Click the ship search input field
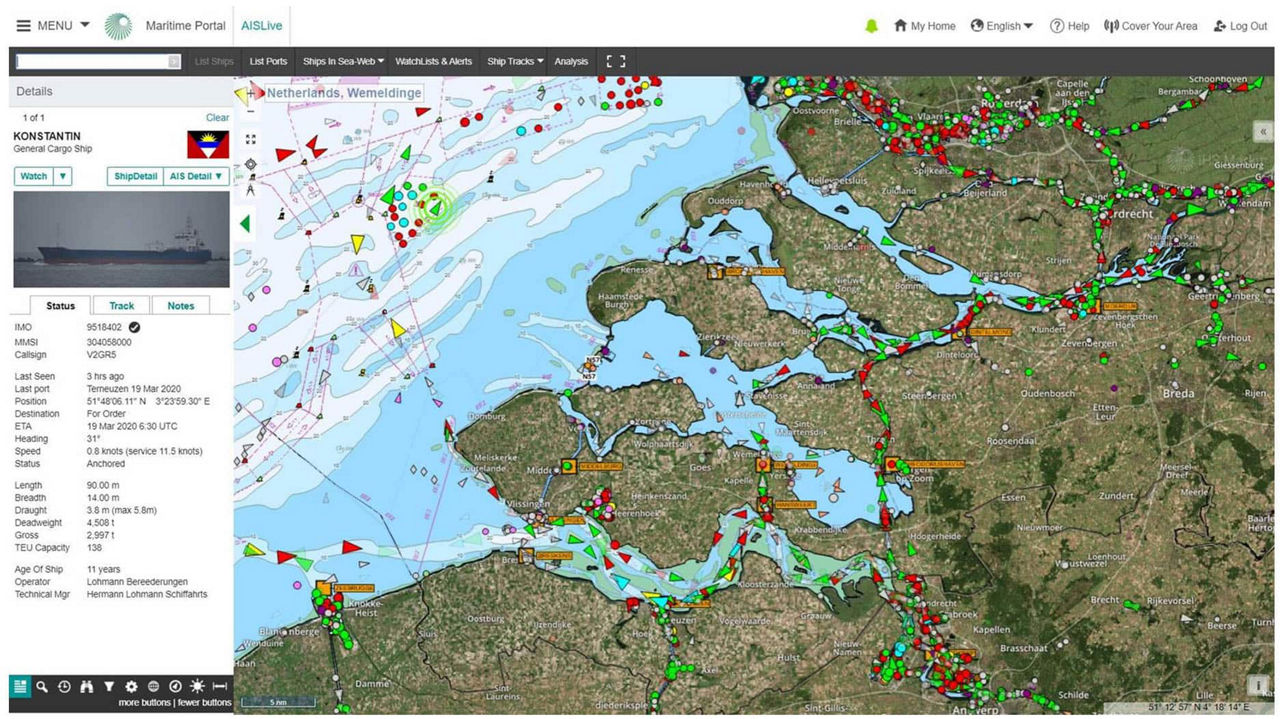The height and width of the screenshot is (719, 1280). tap(92, 62)
